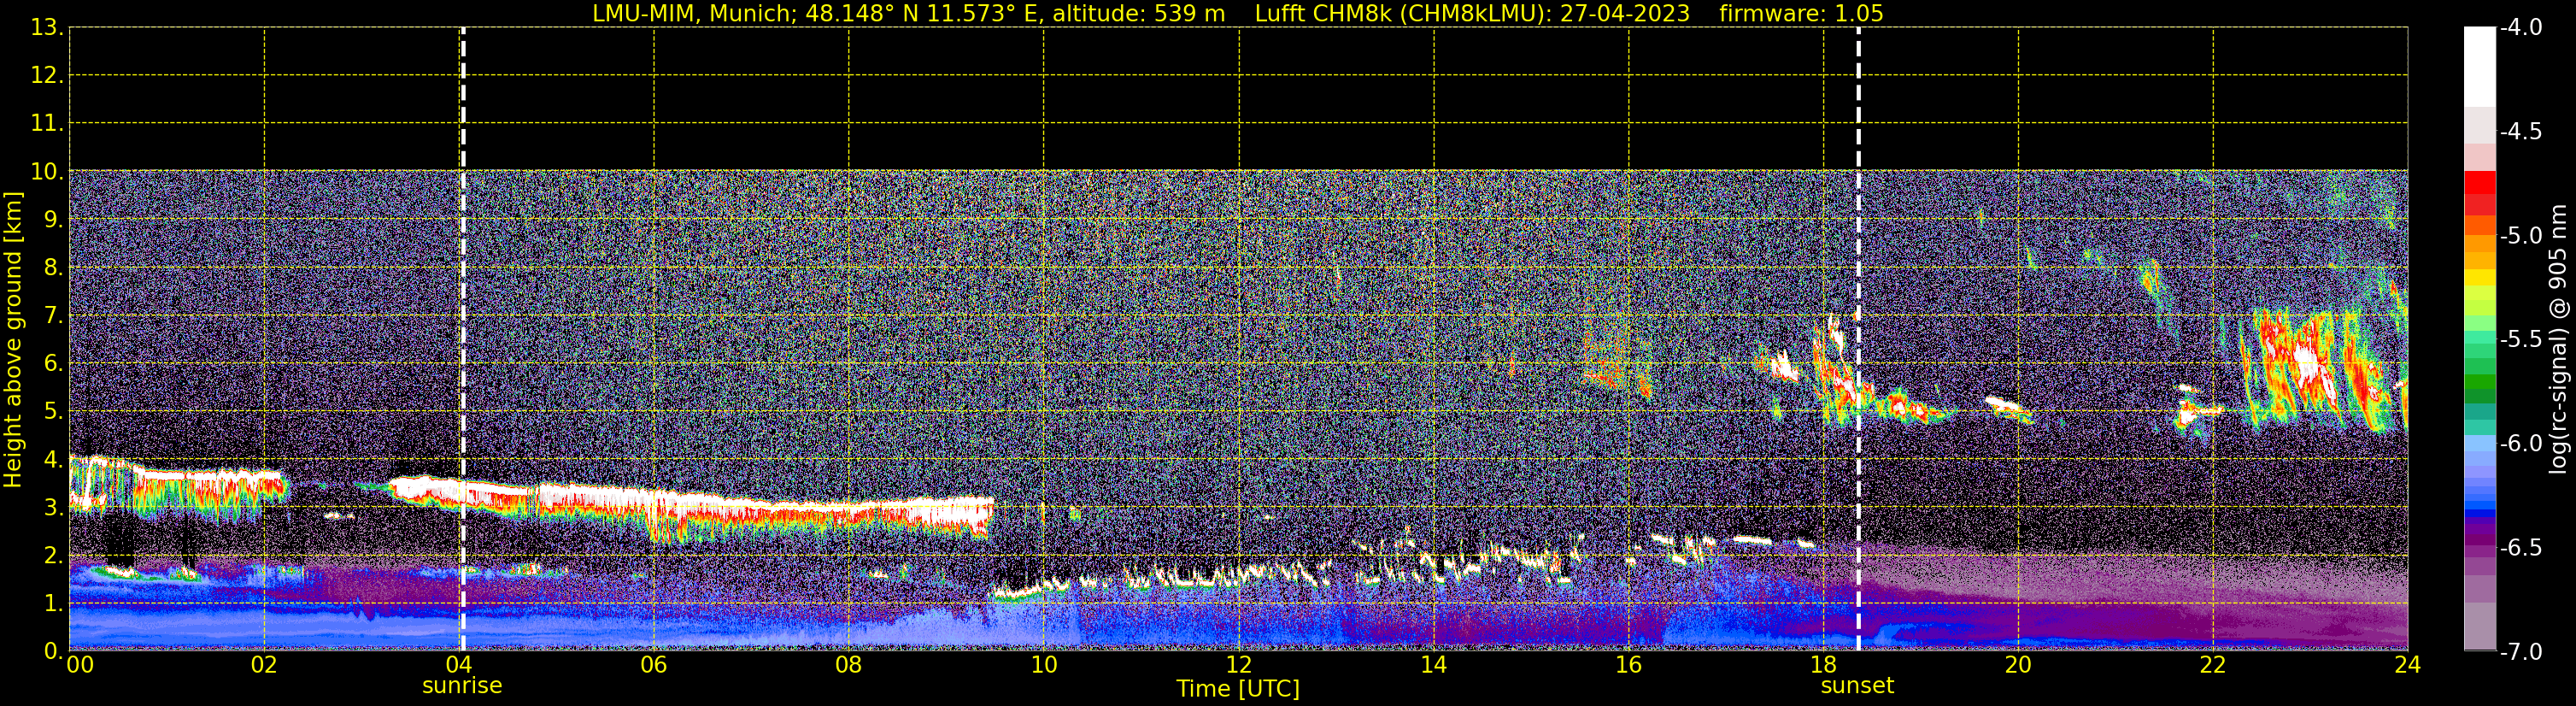2576x706 pixels.
Task: Click the '-6.5' colorbar tick label
Action: click(2520, 548)
